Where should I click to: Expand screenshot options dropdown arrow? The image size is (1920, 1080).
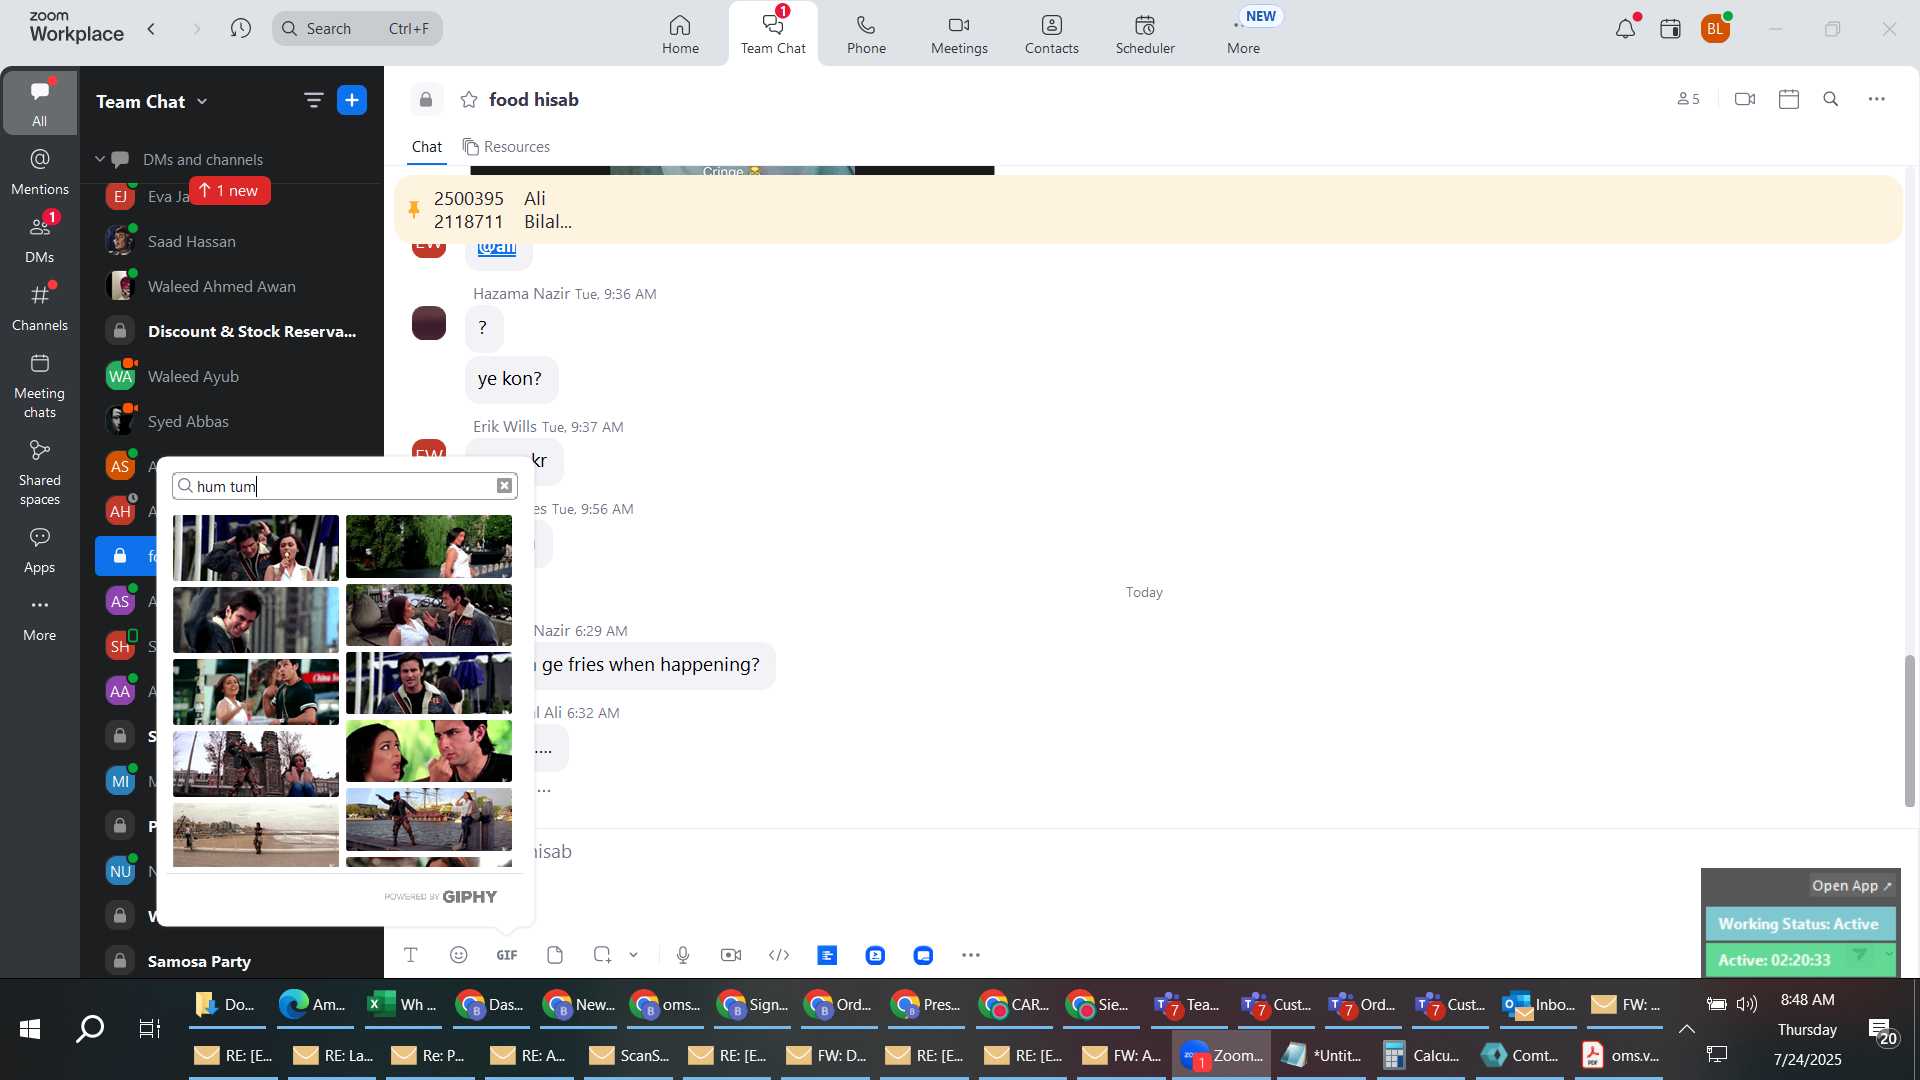[x=634, y=955]
